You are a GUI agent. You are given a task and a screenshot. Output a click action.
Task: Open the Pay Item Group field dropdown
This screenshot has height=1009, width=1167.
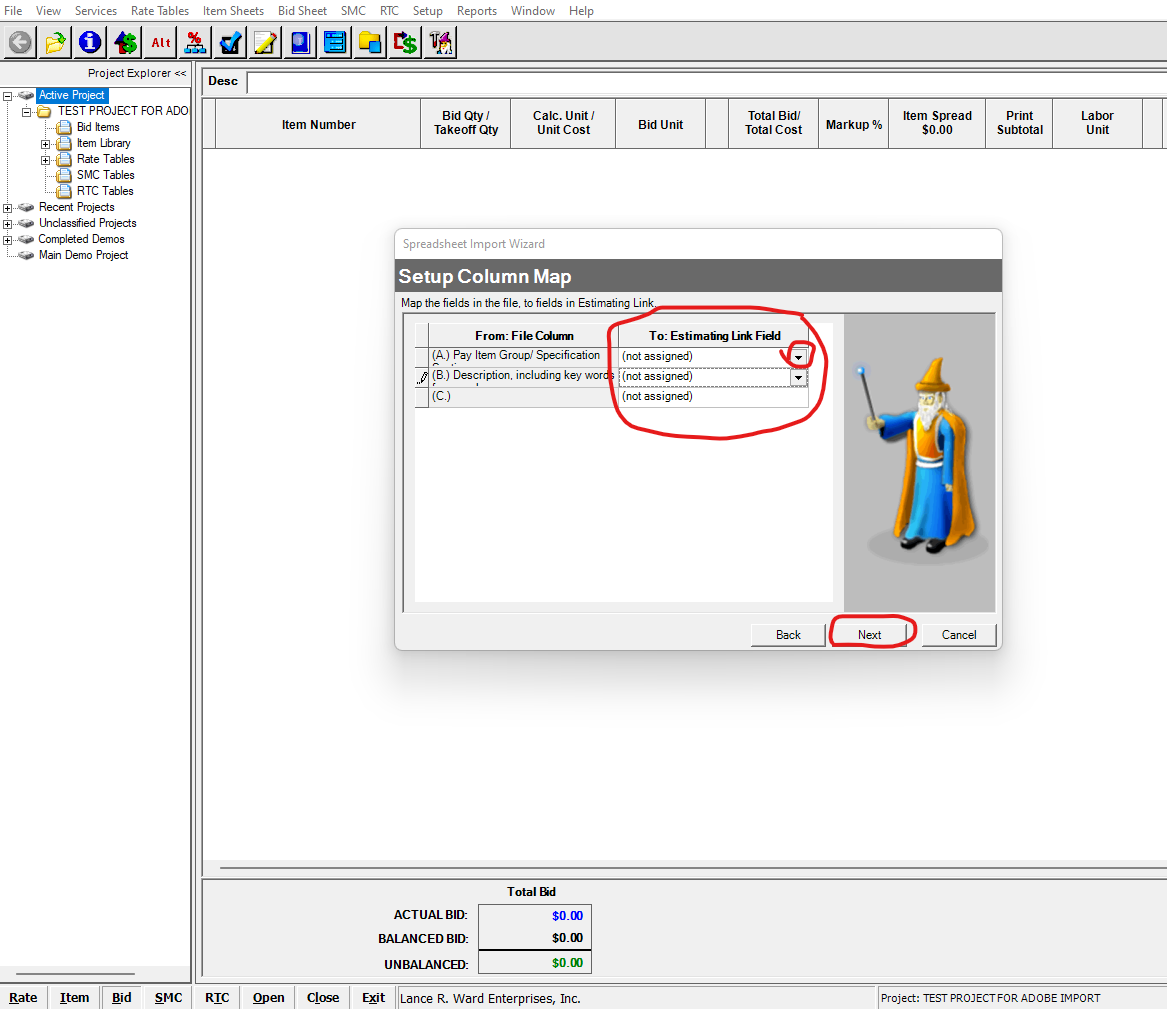[797, 356]
